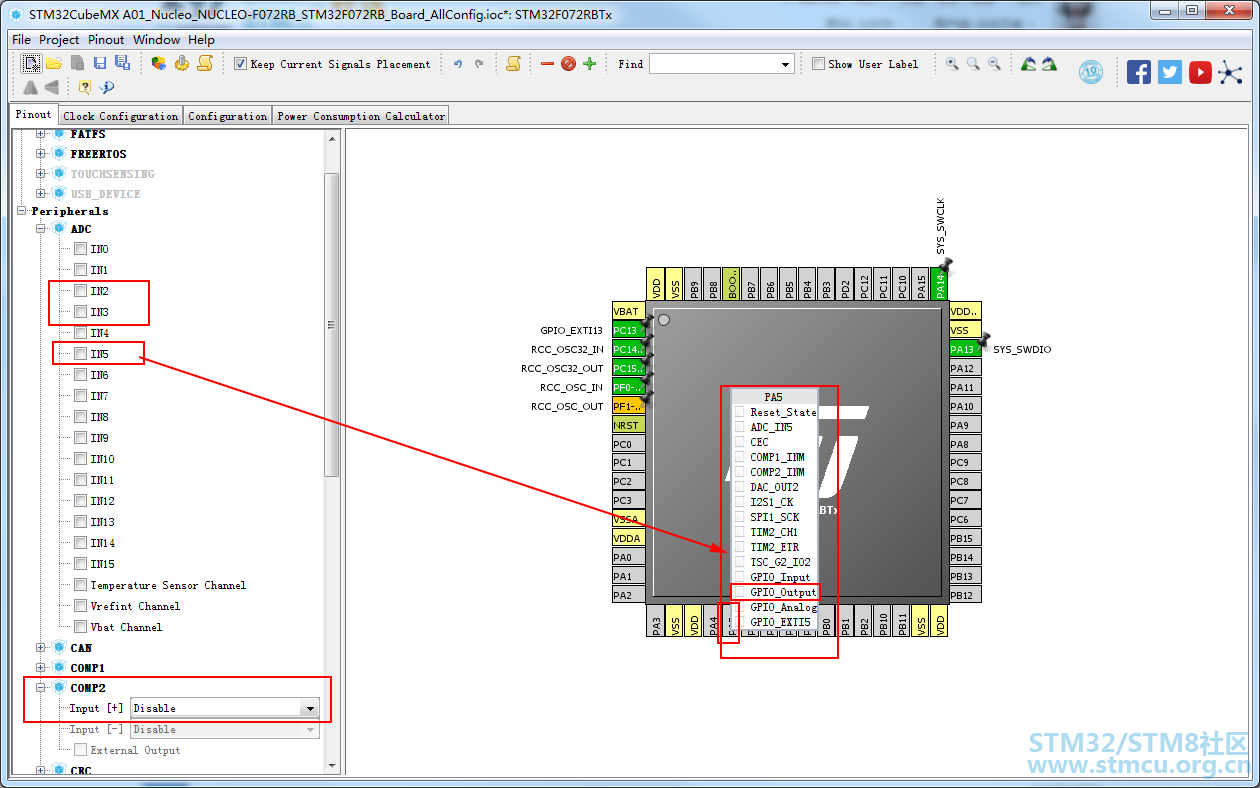Click the green plus expand icon
Image resolution: width=1260 pixels, height=788 pixels.
[589, 64]
